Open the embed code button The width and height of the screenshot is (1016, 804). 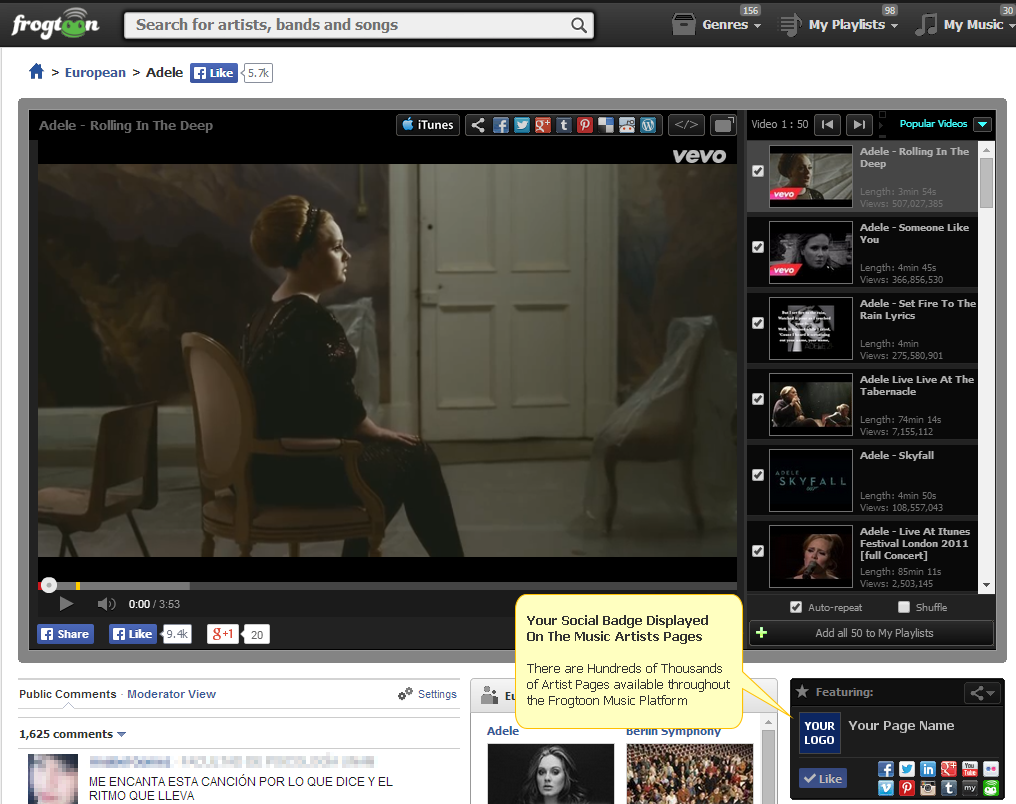(x=686, y=125)
